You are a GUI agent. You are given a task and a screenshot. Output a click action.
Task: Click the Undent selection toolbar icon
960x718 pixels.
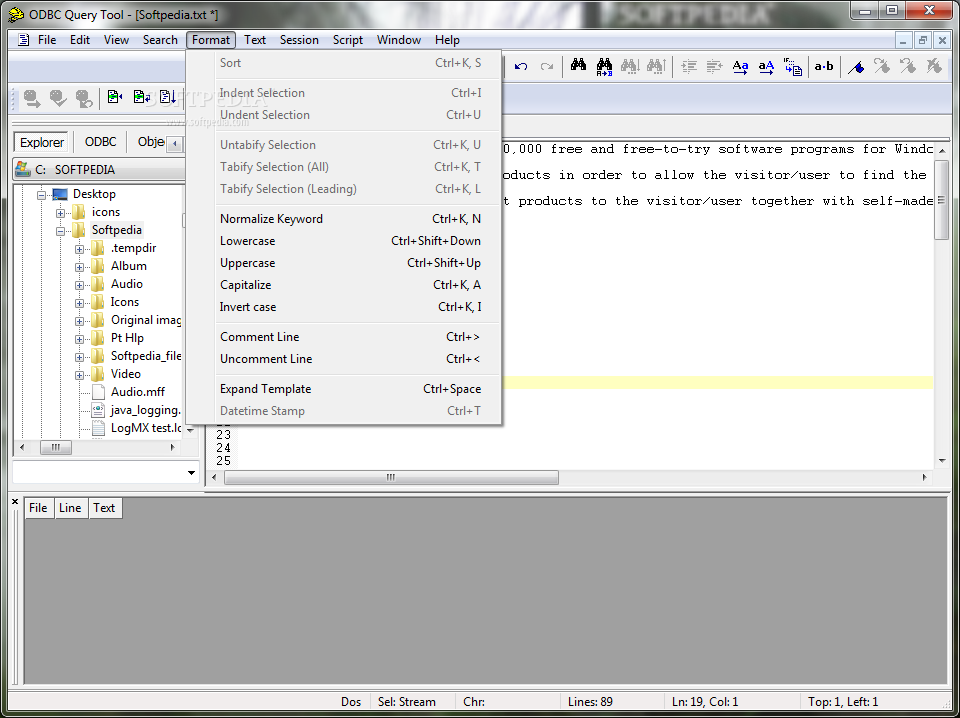714,66
